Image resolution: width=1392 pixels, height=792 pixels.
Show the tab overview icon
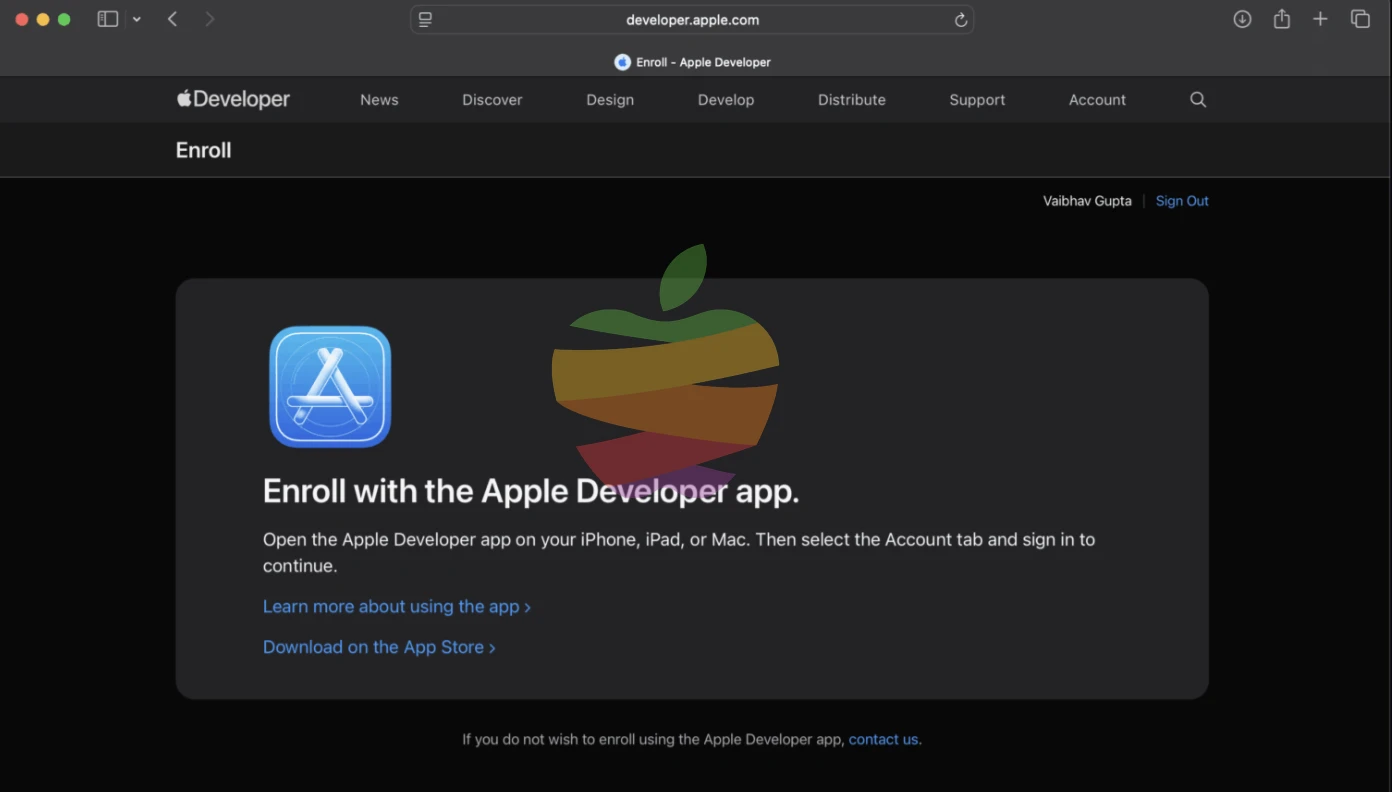(1360, 19)
